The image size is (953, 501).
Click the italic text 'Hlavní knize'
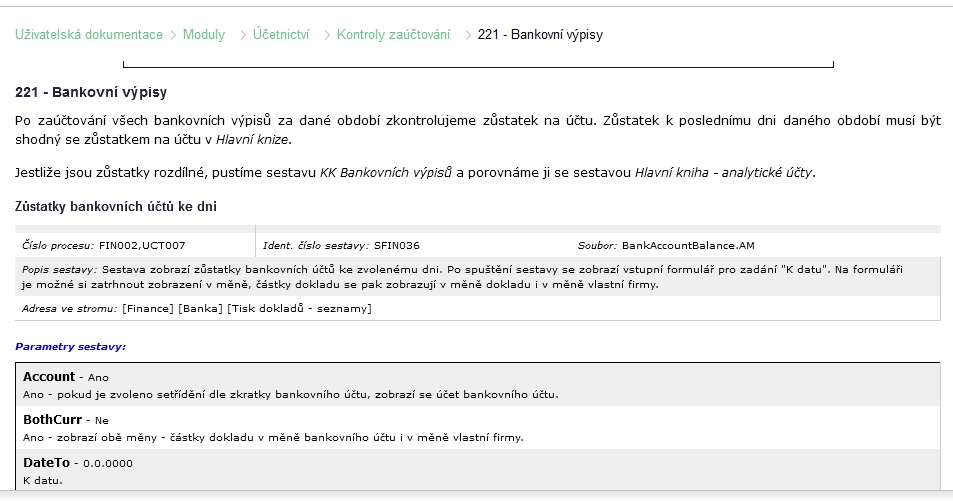[x=252, y=139]
